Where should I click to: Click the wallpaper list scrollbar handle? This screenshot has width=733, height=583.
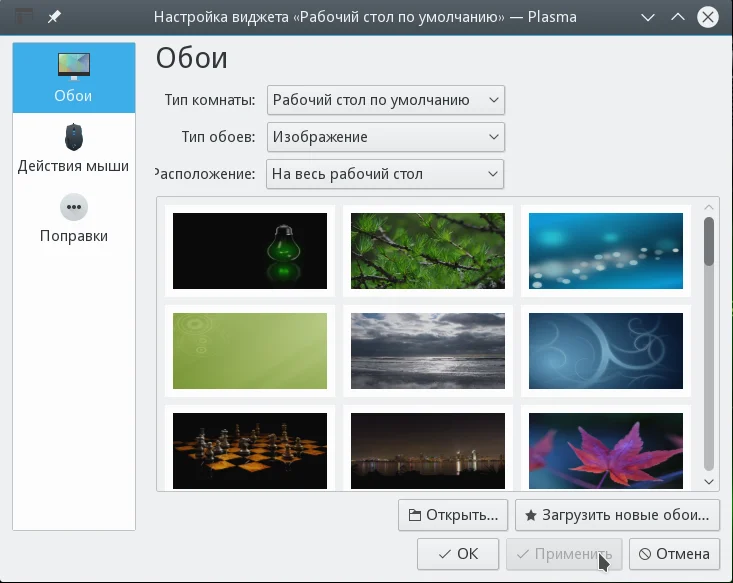709,241
